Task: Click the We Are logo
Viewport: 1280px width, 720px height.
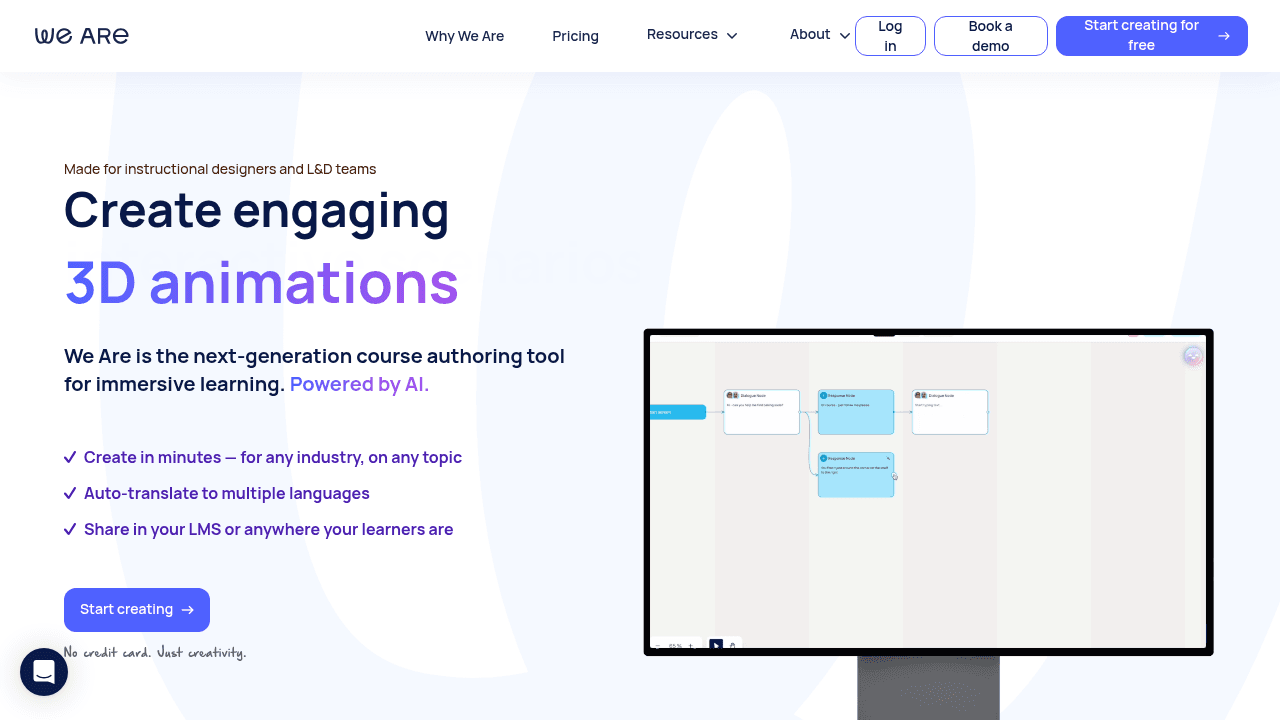Action: click(x=81, y=35)
